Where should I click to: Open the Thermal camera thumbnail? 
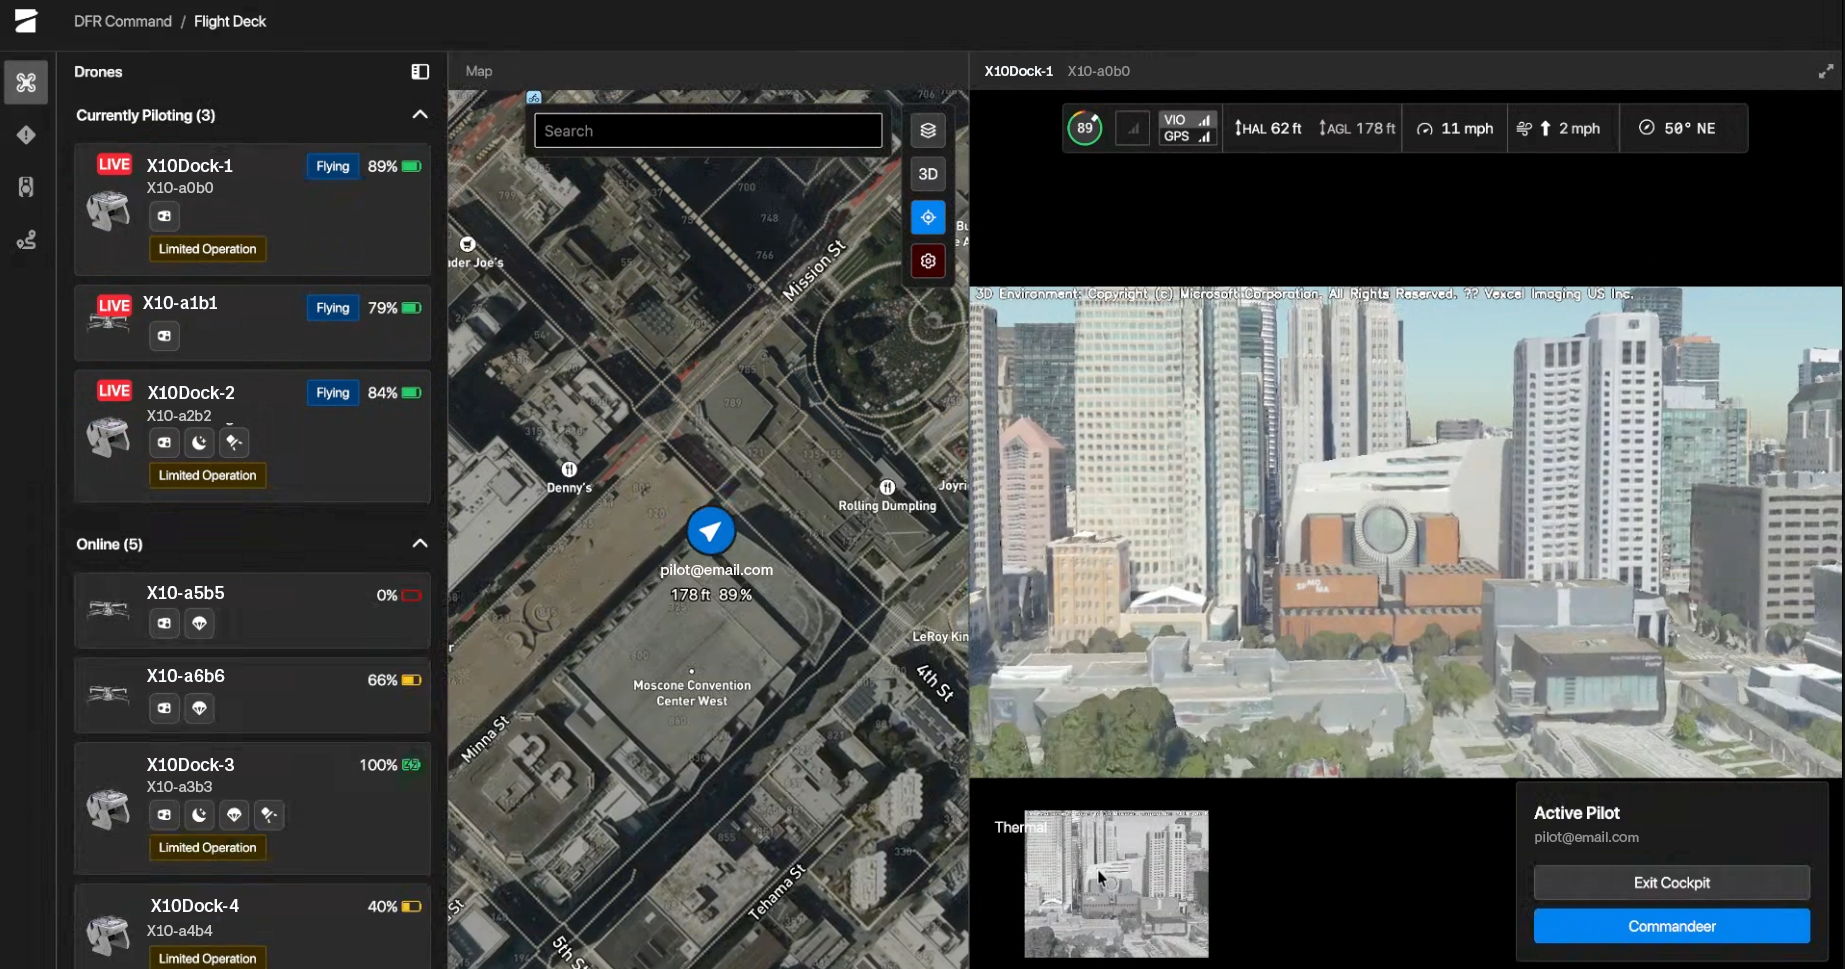(1116, 884)
